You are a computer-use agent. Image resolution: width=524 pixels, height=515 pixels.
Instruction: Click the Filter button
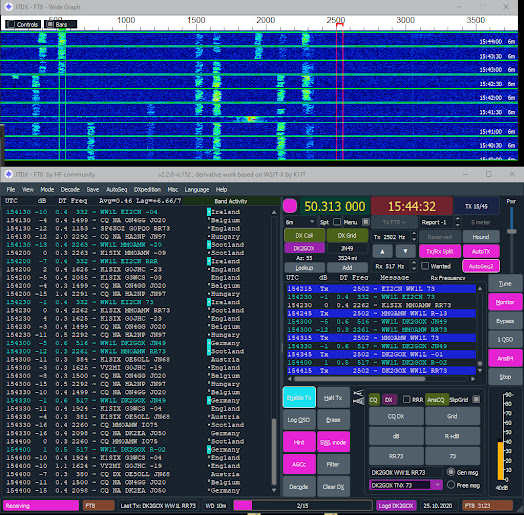[333, 464]
